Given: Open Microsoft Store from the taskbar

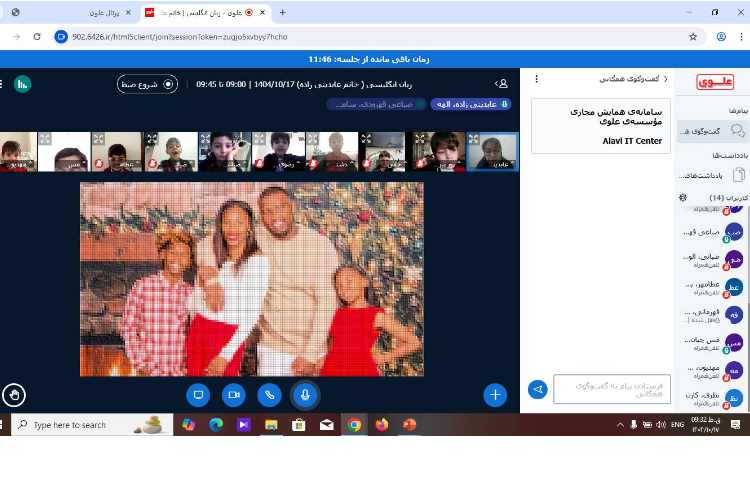Looking at the screenshot, I should 299,425.
